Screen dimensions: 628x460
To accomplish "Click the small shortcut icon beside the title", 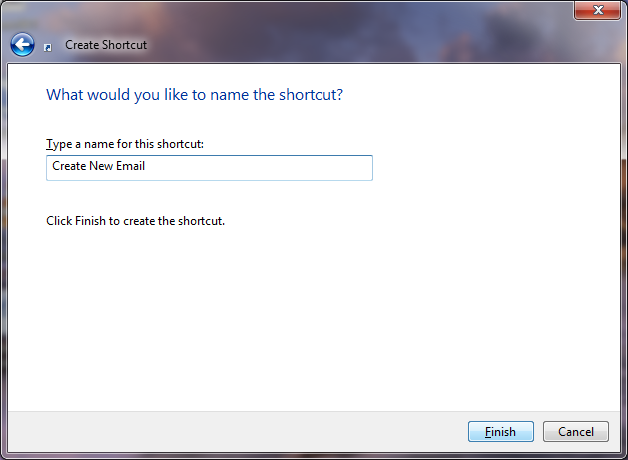I will click(x=48, y=46).
